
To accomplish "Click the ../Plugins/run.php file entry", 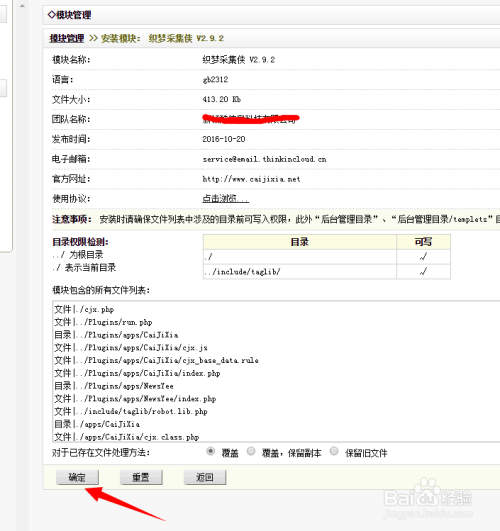I will pos(103,322).
